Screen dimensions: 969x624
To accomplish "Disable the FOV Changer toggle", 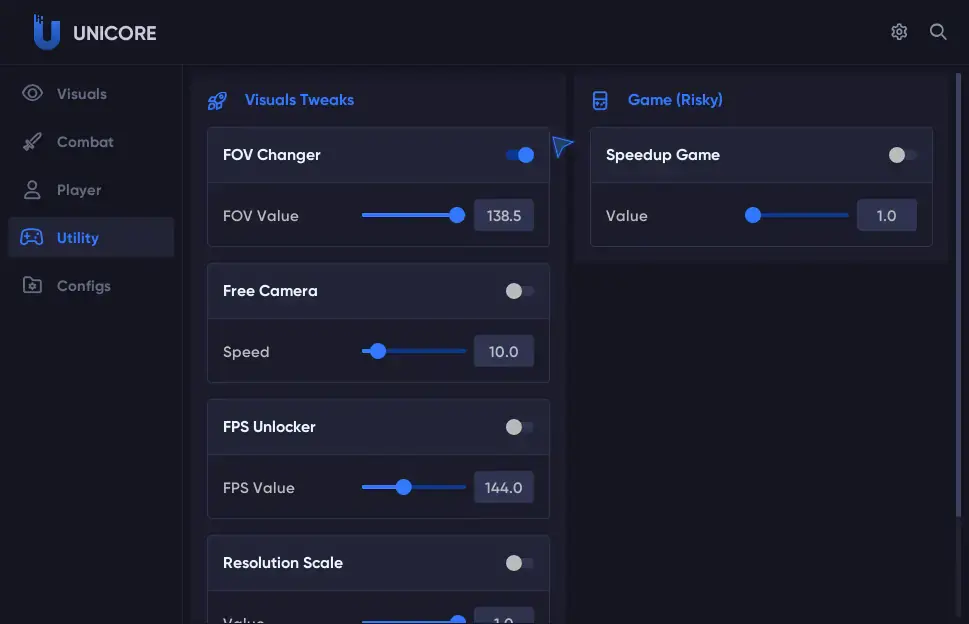I will pos(520,155).
